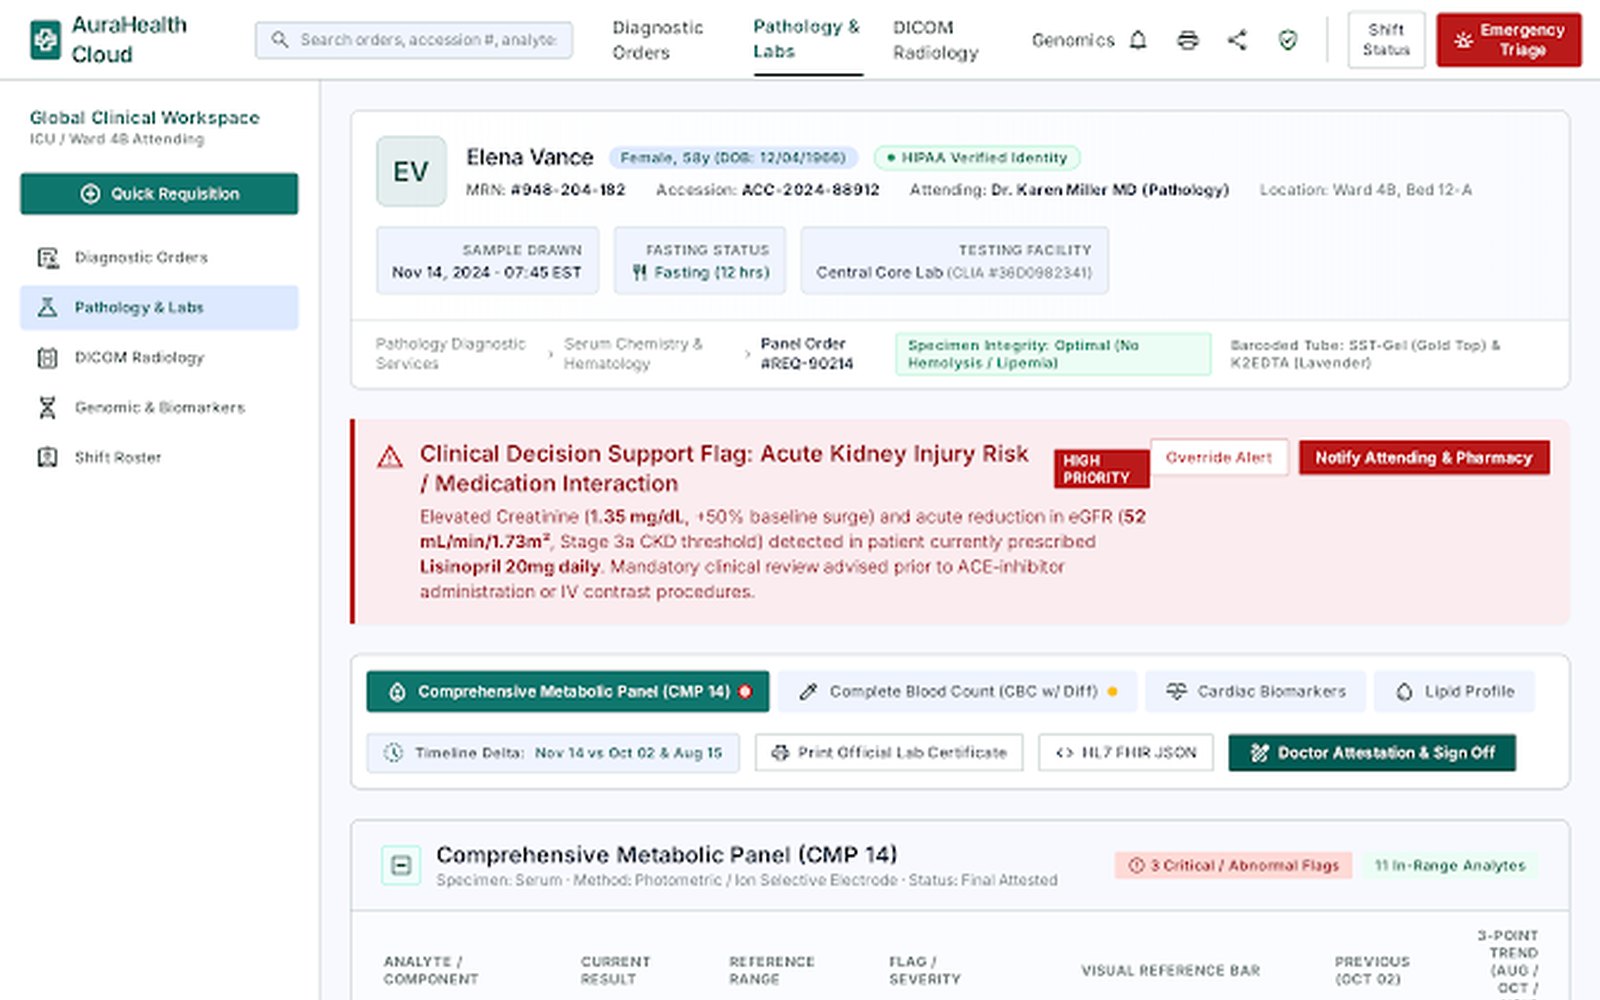The height and width of the screenshot is (1000, 1600).
Task: Click the AuraHealth Cloud logo icon
Action: [45, 40]
